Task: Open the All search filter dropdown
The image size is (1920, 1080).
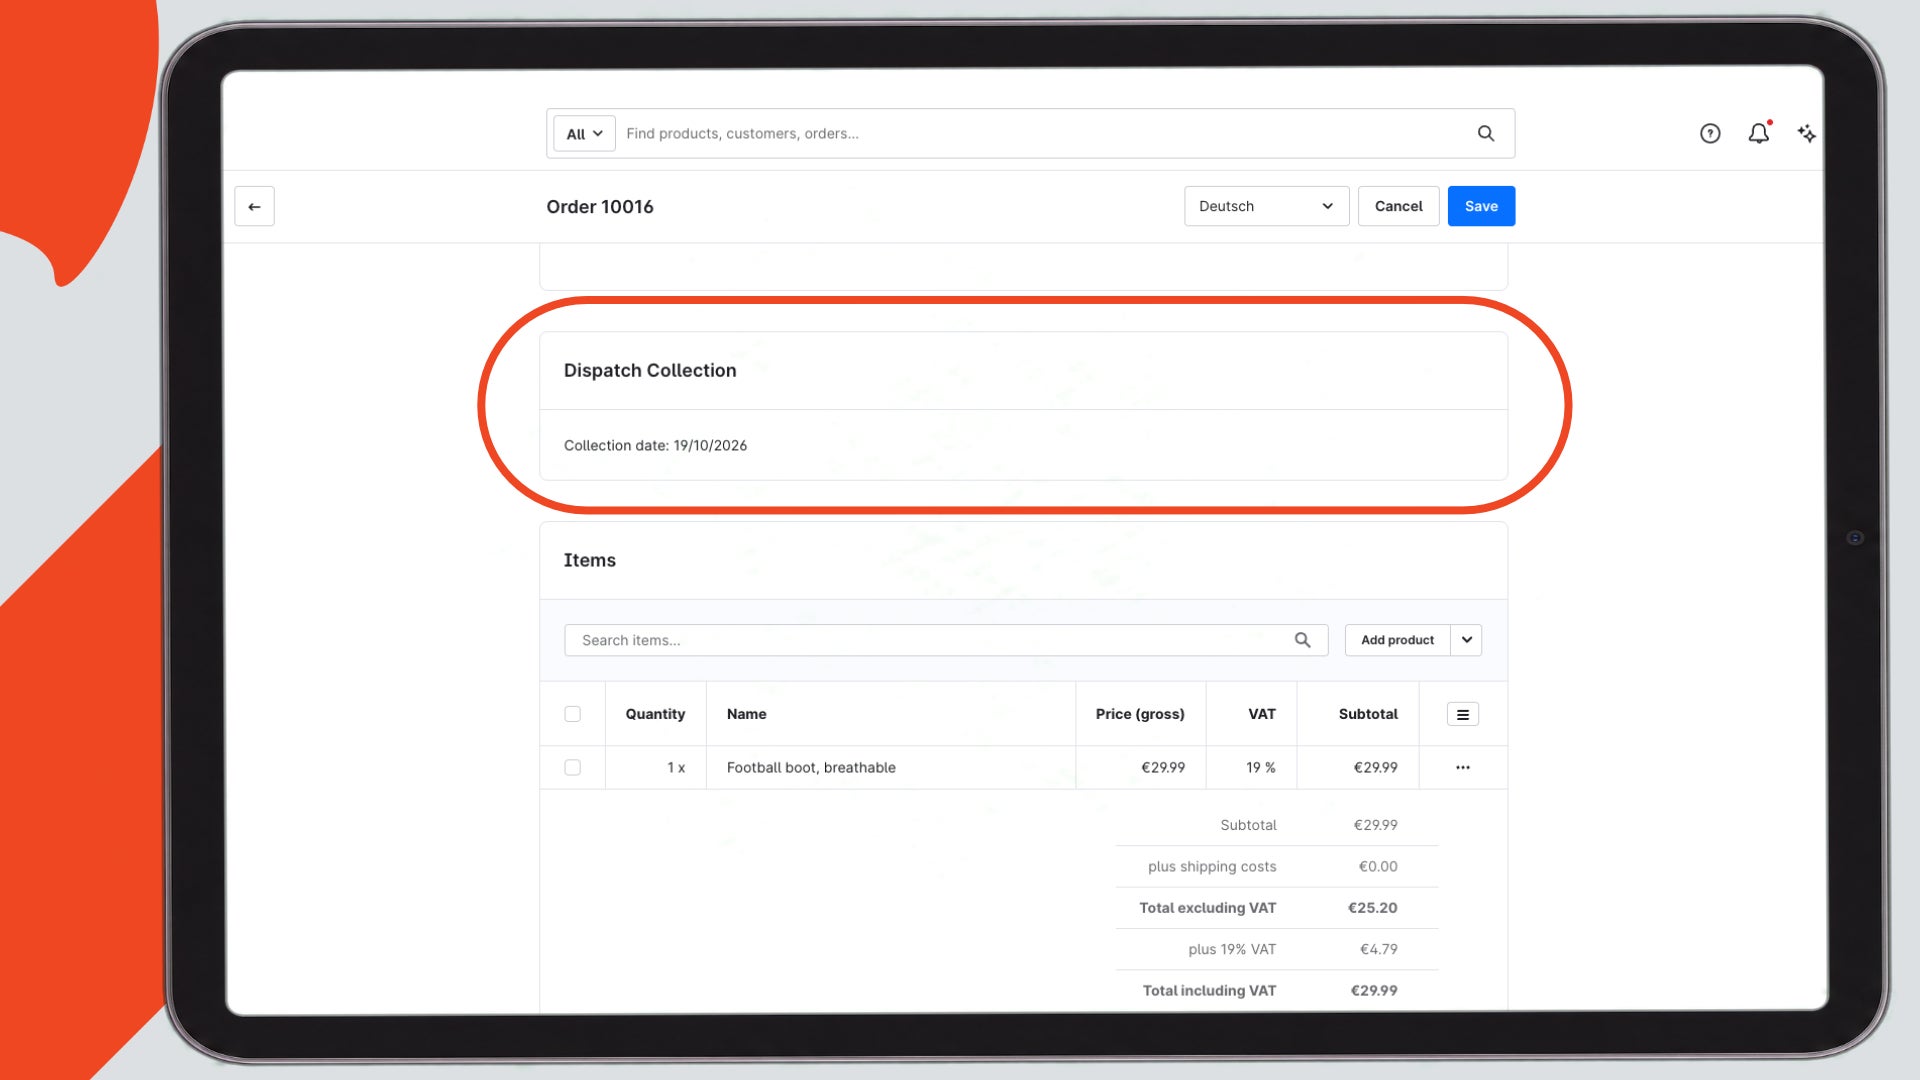Action: tap(584, 134)
